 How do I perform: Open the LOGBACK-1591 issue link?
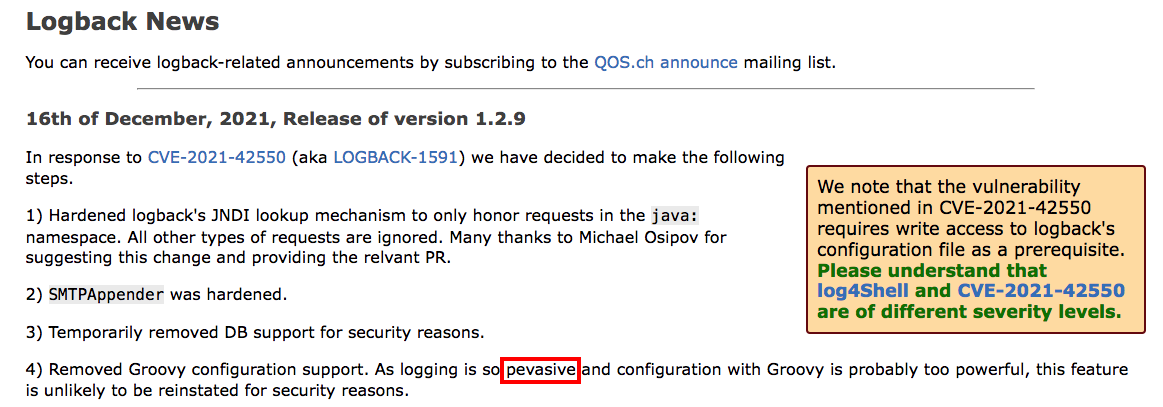(x=395, y=157)
